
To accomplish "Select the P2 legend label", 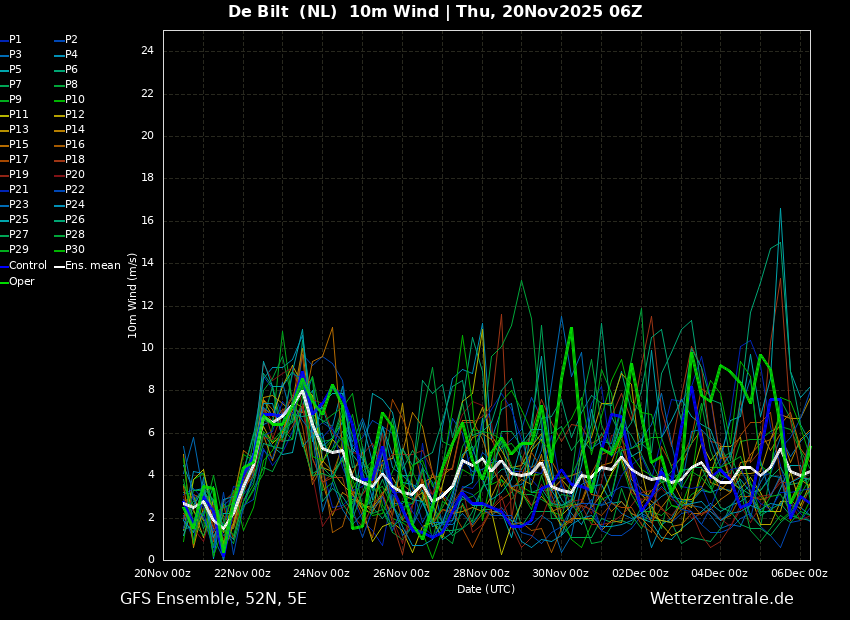I will [x=67, y=40].
